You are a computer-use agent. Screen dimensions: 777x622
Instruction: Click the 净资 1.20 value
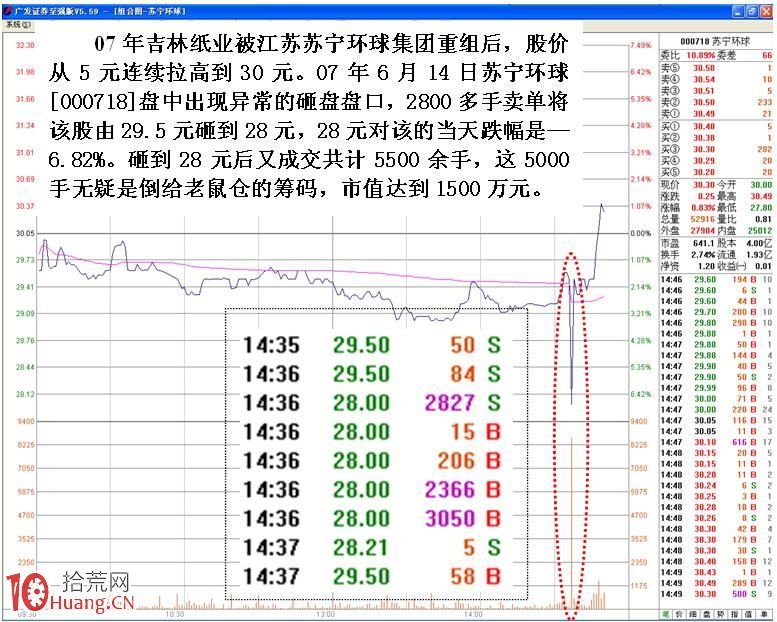tap(707, 266)
